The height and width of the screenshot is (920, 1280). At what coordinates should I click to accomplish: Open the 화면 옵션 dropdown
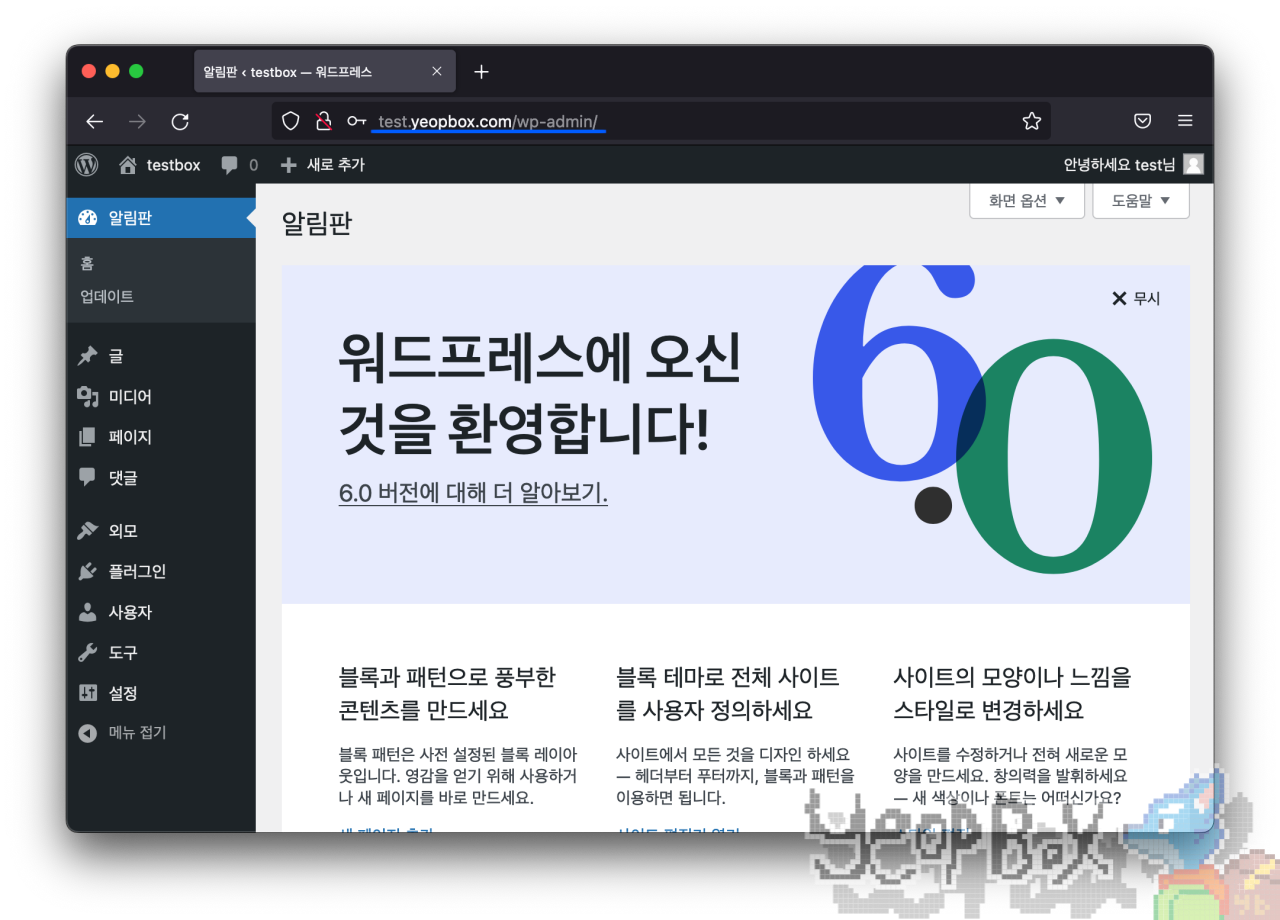1026,200
